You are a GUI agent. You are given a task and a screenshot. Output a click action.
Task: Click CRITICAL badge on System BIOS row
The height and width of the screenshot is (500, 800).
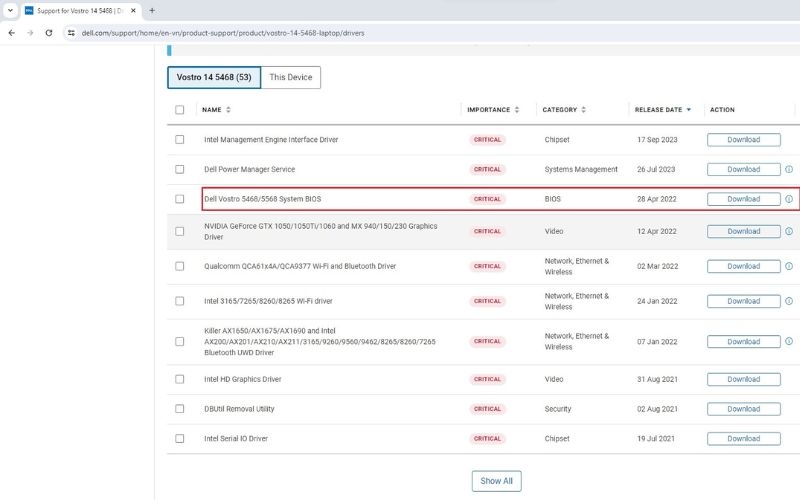487,199
